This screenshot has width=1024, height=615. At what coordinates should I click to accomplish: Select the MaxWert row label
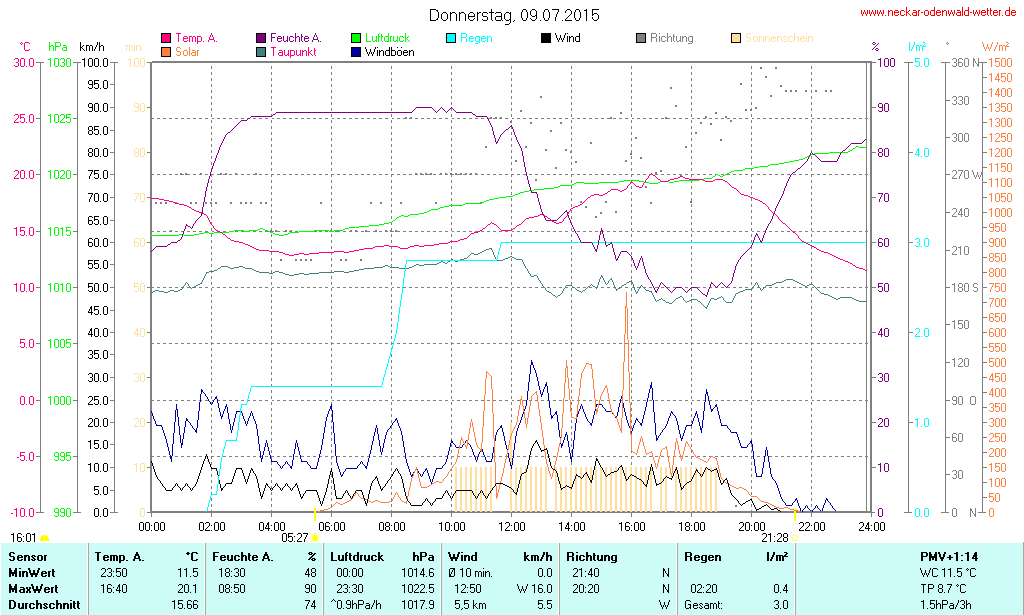pyautogui.click(x=32, y=588)
